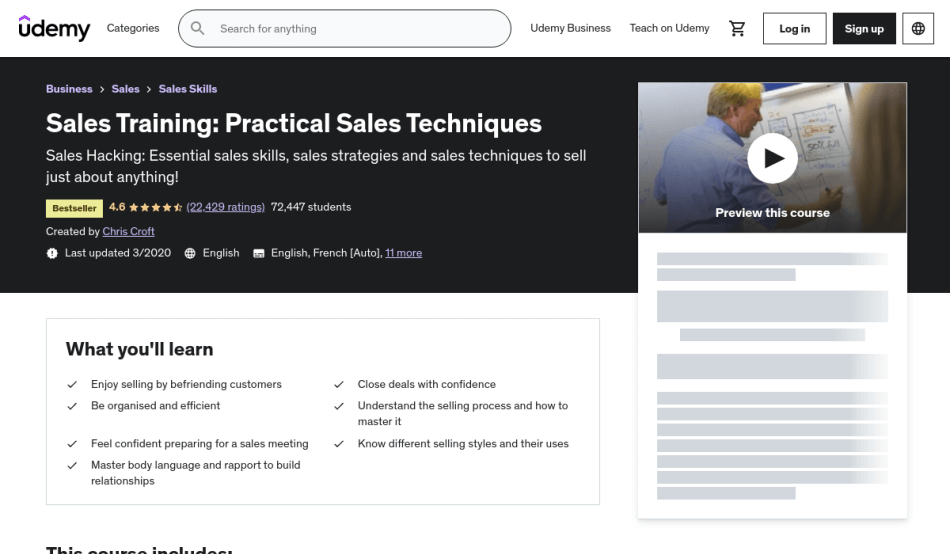Image resolution: width=950 pixels, height=554 pixels.
Task: Click the star rating icons
Action: click(156, 207)
